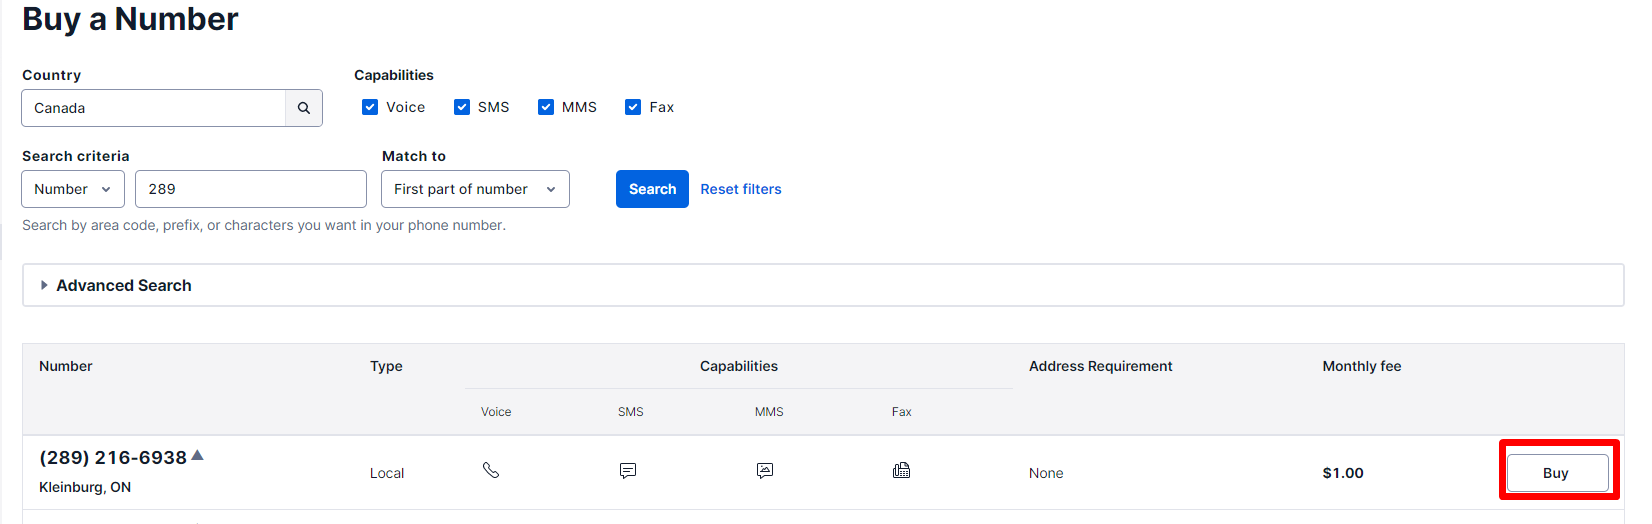Click the search criteria field containing 289
The width and height of the screenshot is (1652, 524).
(251, 189)
